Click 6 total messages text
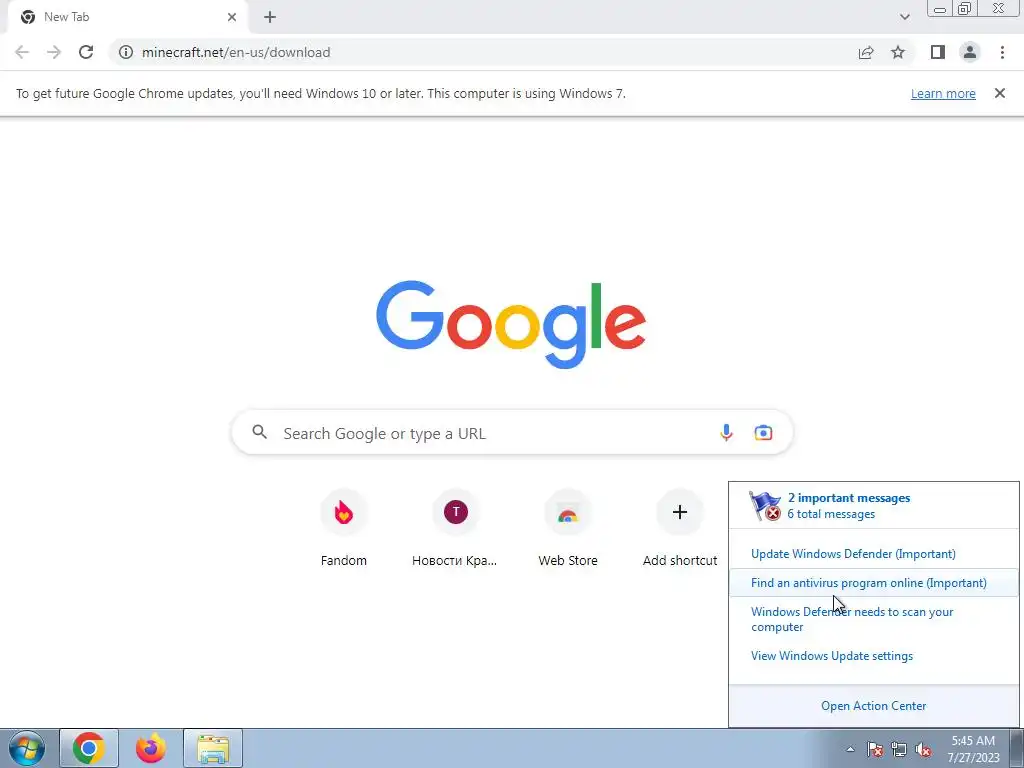 click(x=831, y=514)
